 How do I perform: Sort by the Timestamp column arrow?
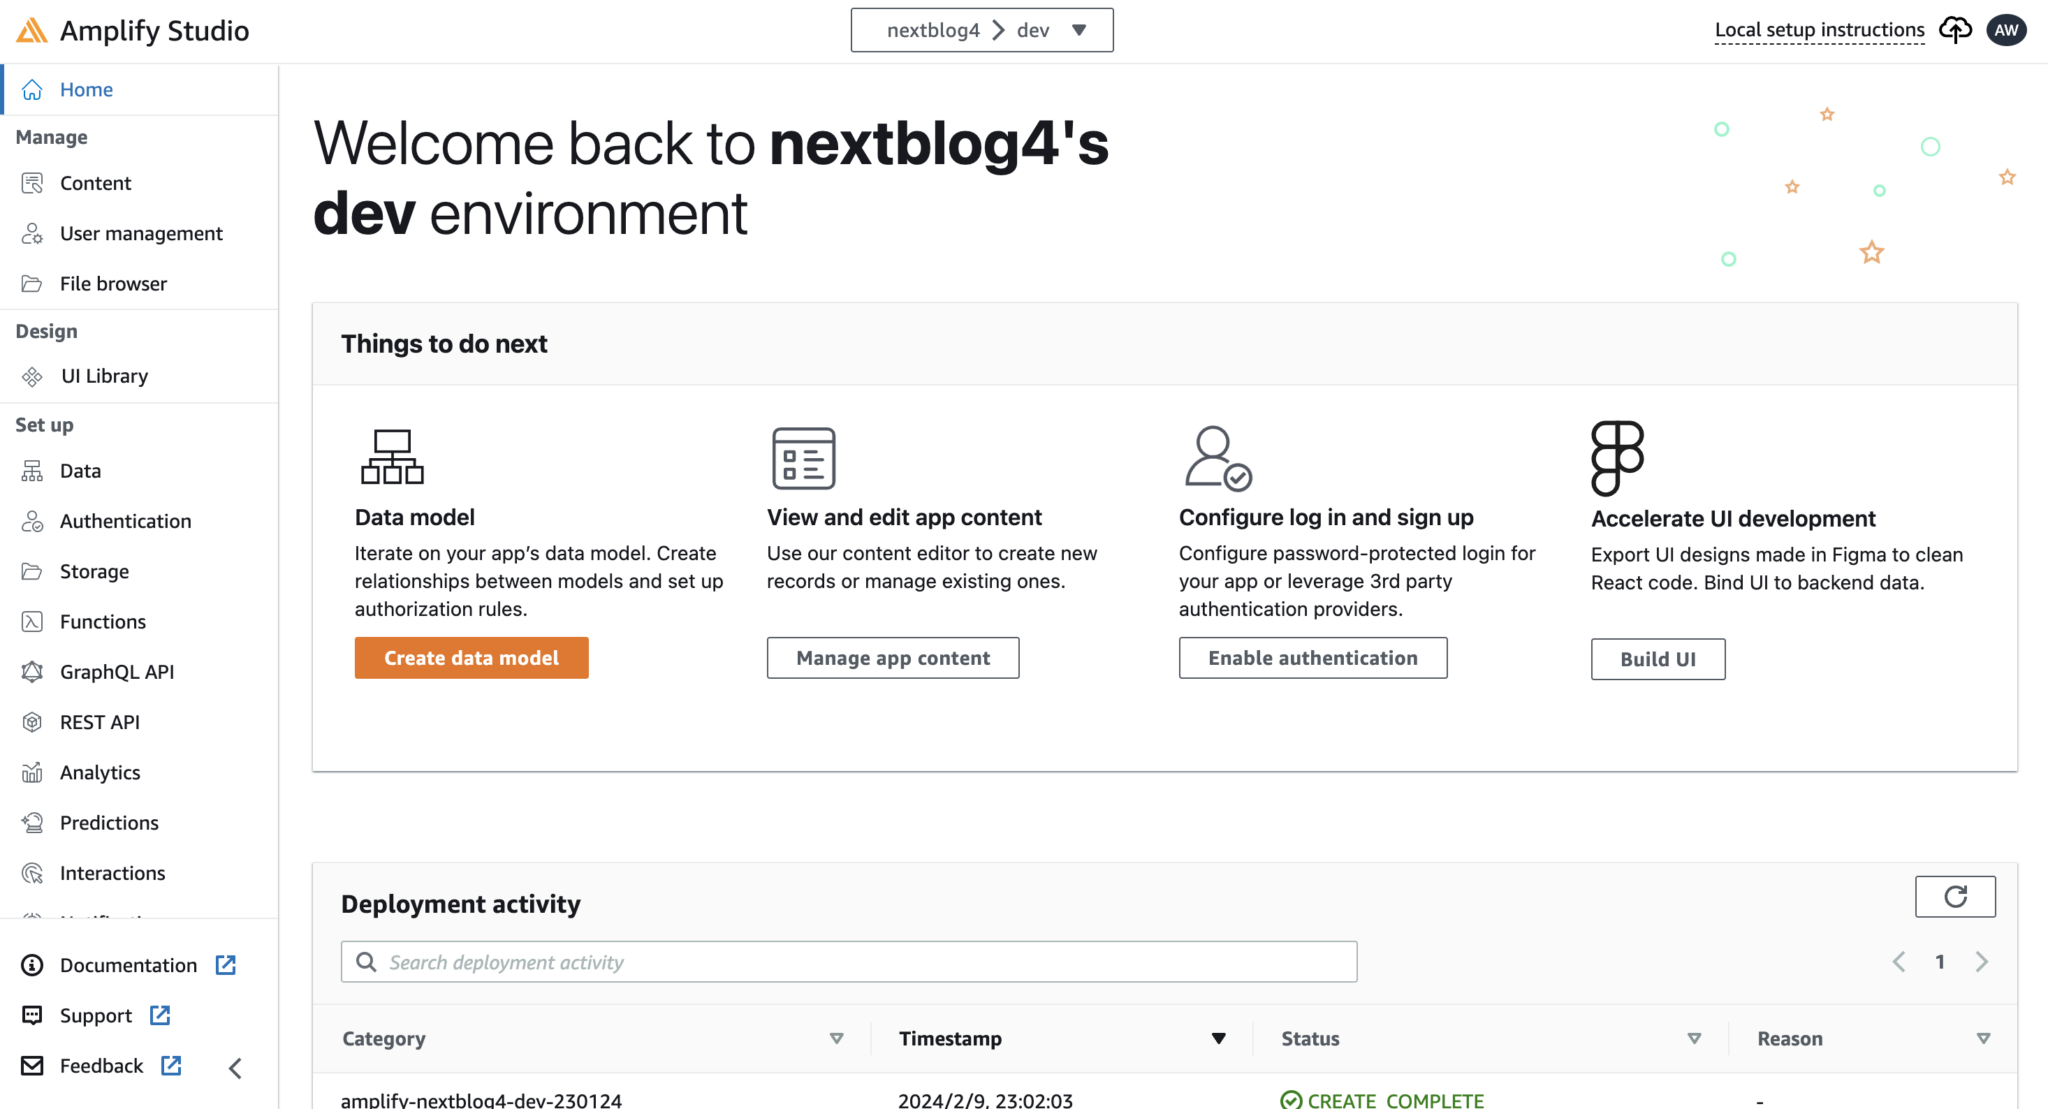click(x=1218, y=1039)
